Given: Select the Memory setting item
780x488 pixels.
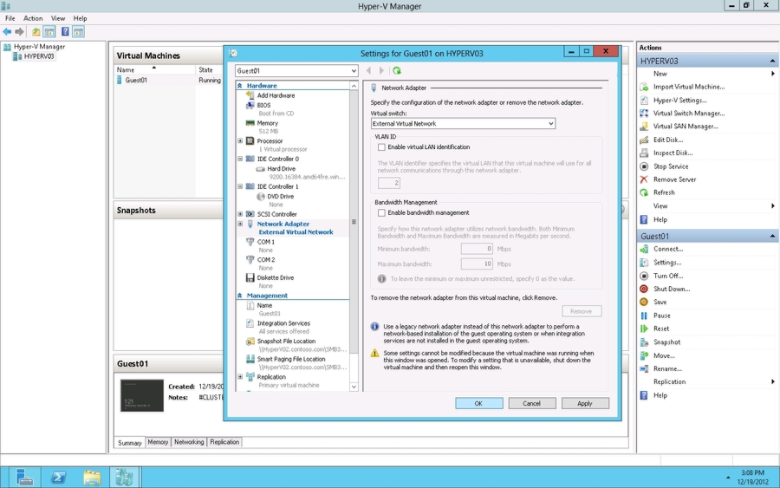Looking at the screenshot, I should [x=267, y=123].
